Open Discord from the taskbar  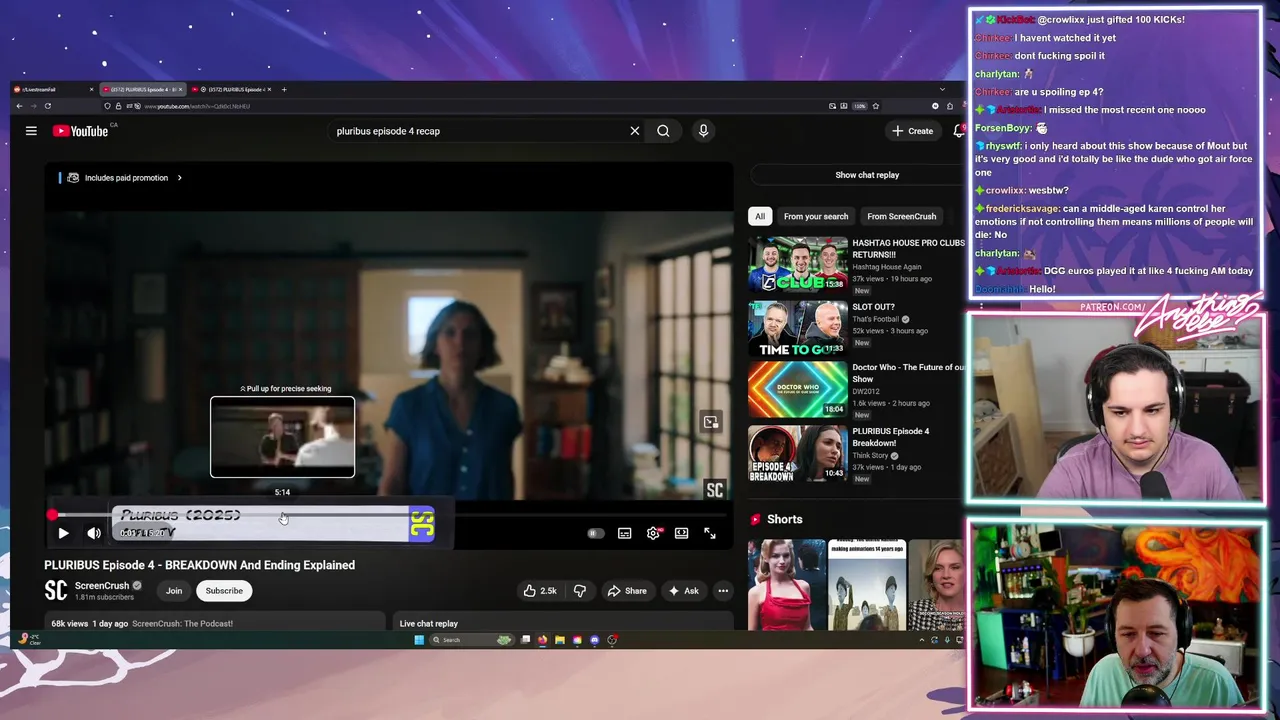point(595,640)
